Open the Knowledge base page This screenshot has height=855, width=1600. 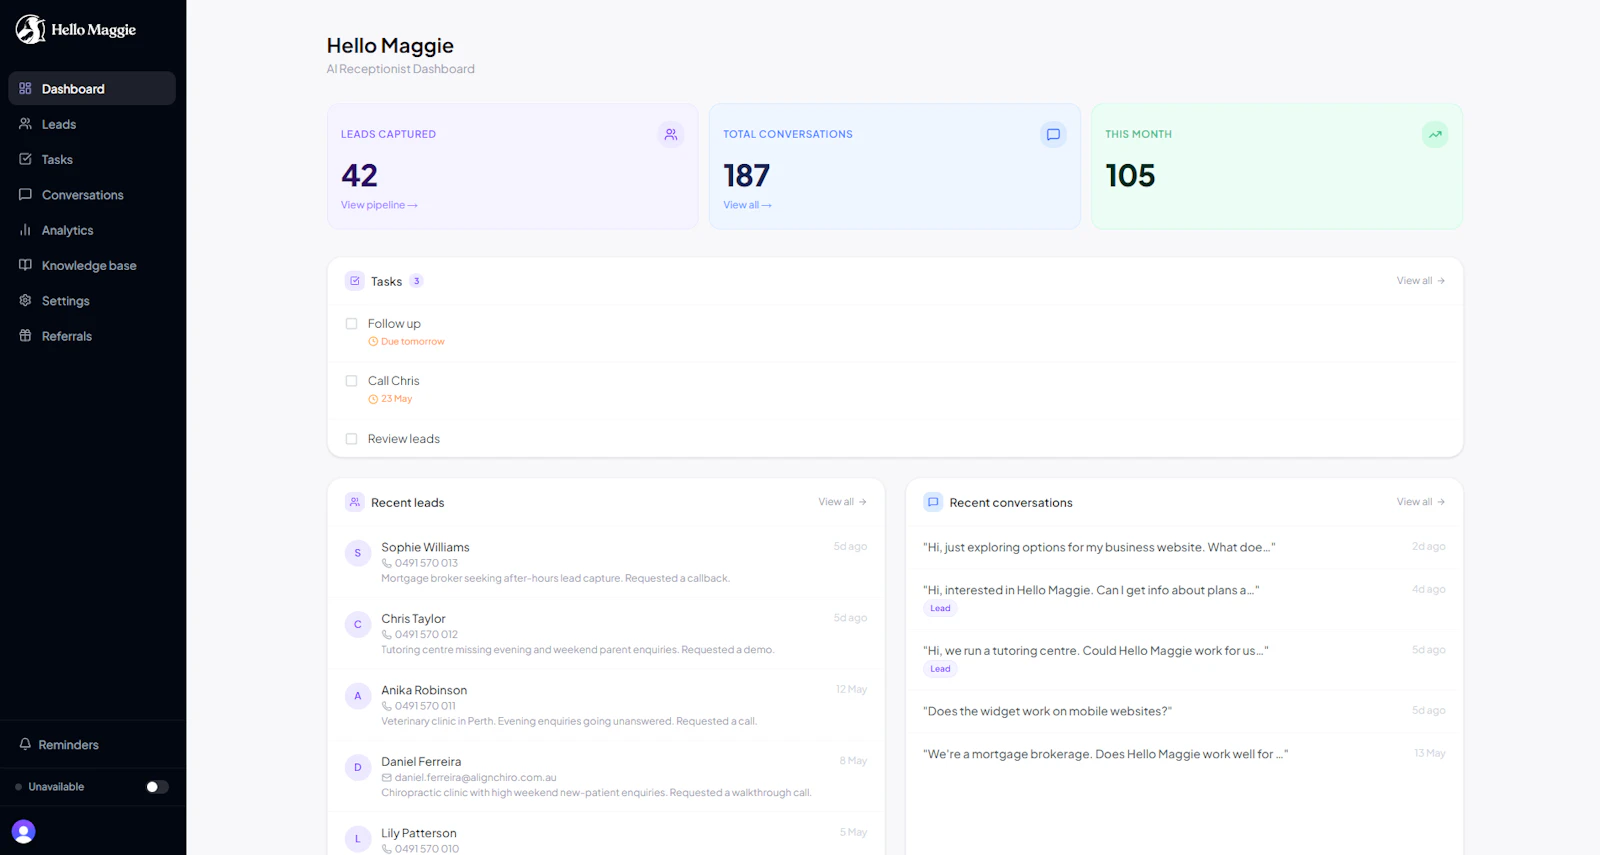[92, 265]
